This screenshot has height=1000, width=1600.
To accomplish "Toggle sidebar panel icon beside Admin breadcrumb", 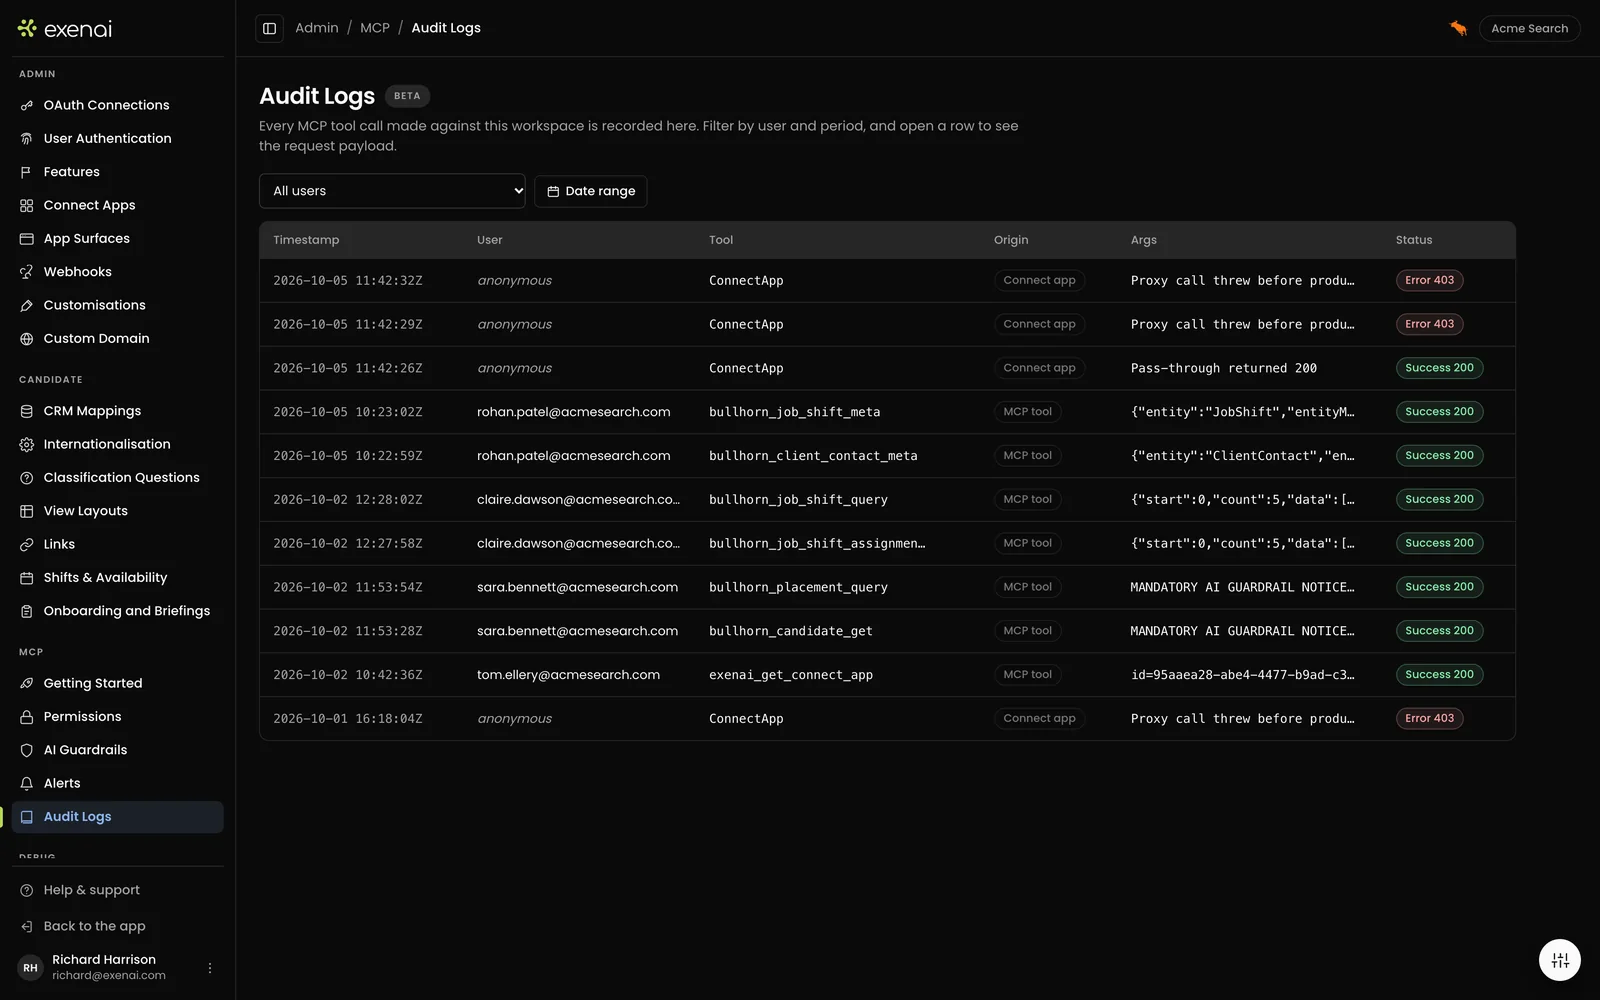I will click(x=269, y=28).
